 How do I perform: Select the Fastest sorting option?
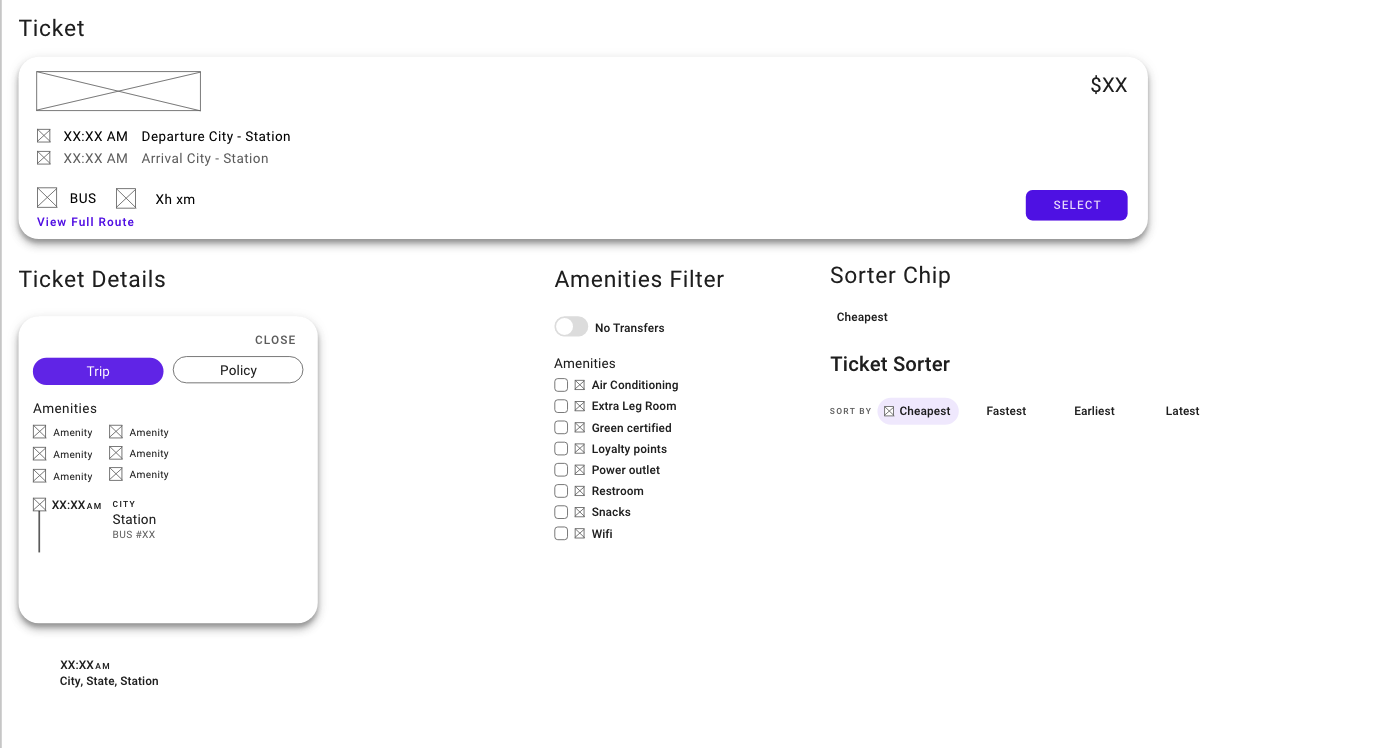[1005, 410]
